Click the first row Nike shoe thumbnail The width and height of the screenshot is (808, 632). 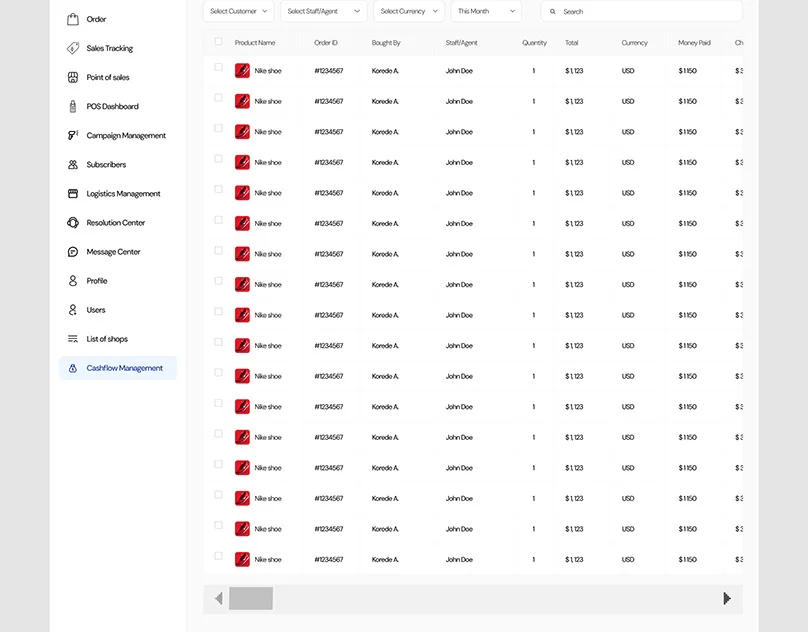[x=242, y=71]
